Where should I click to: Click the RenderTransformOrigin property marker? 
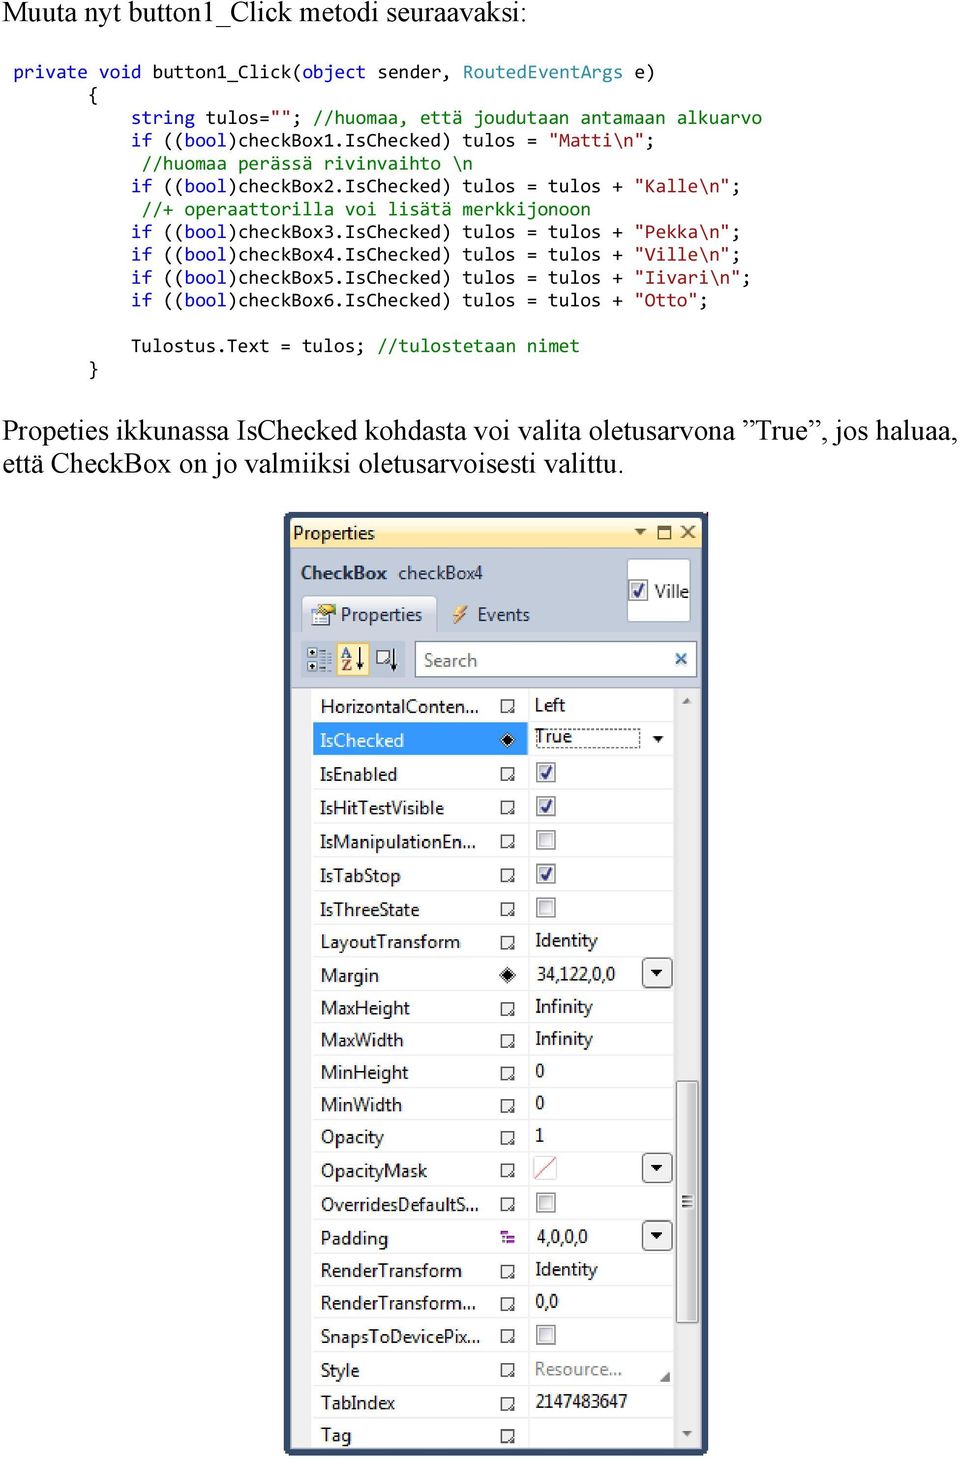[x=507, y=1304]
